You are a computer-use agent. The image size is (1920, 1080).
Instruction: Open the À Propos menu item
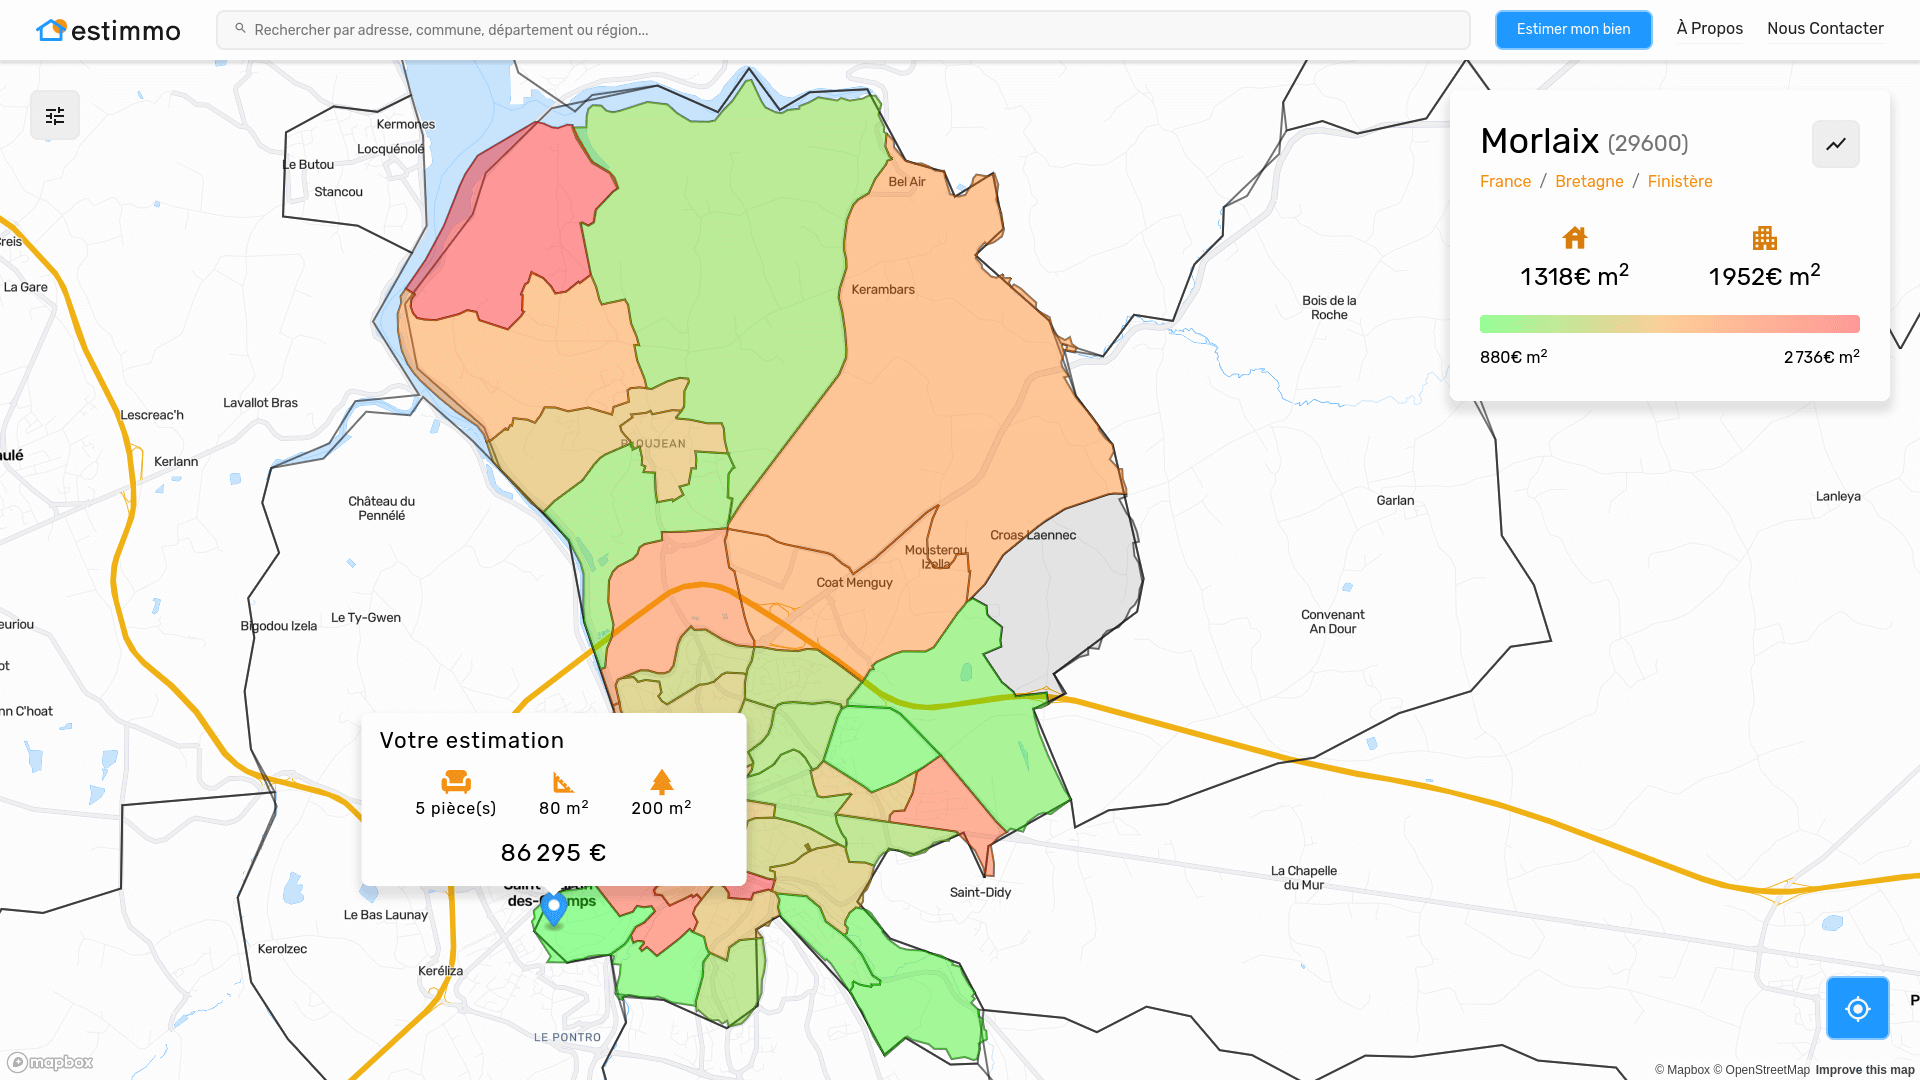pyautogui.click(x=1709, y=29)
